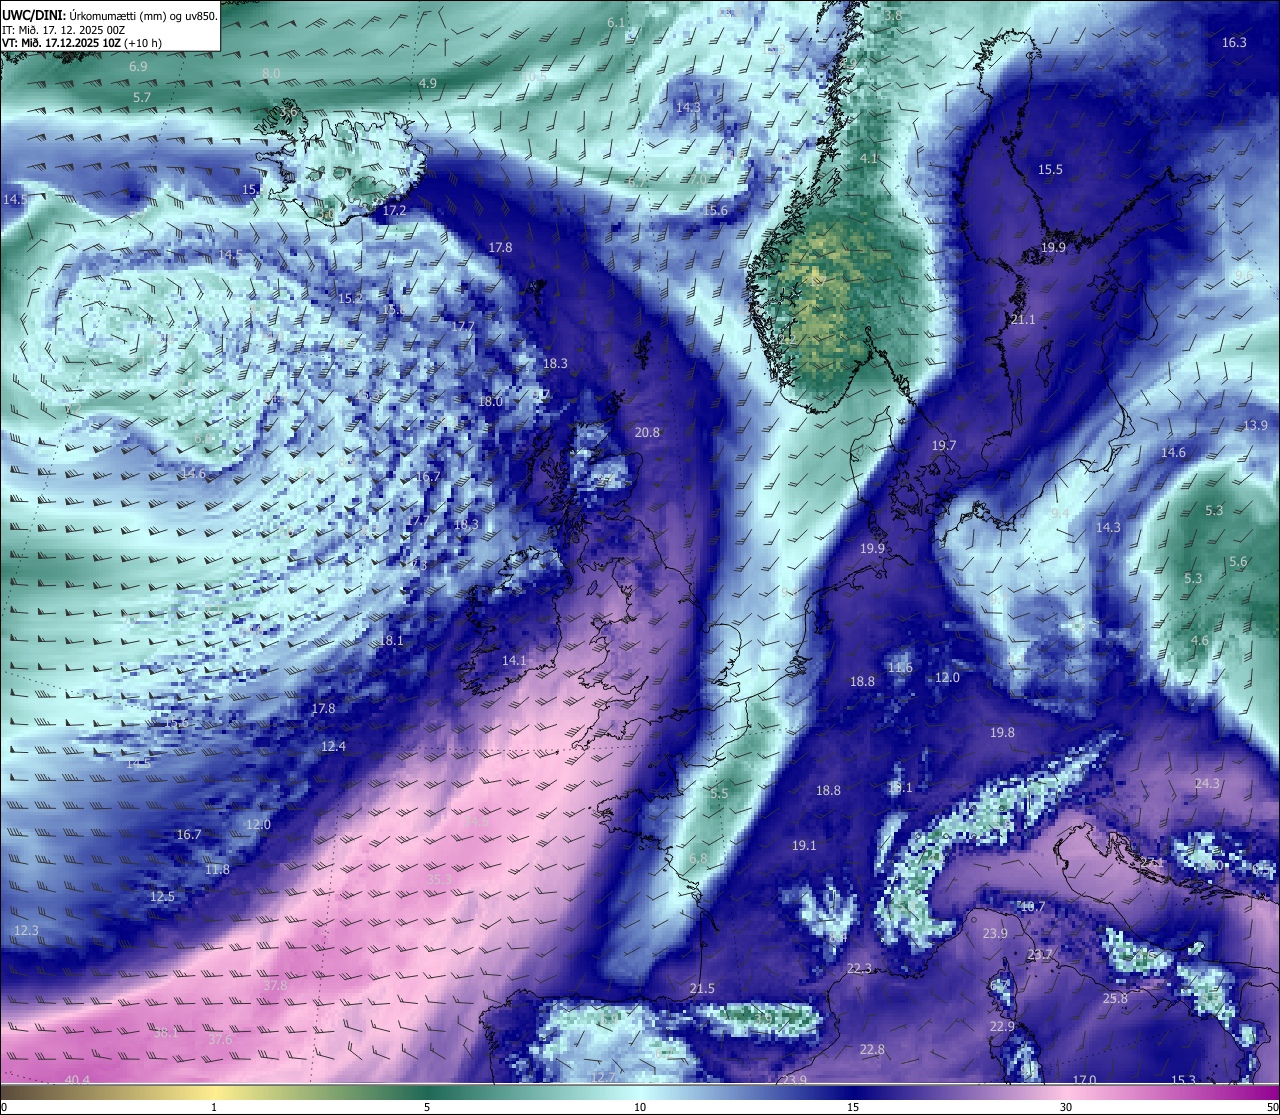The width and height of the screenshot is (1280, 1115).
Task: Click the map value 12.4
Action: click(333, 747)
